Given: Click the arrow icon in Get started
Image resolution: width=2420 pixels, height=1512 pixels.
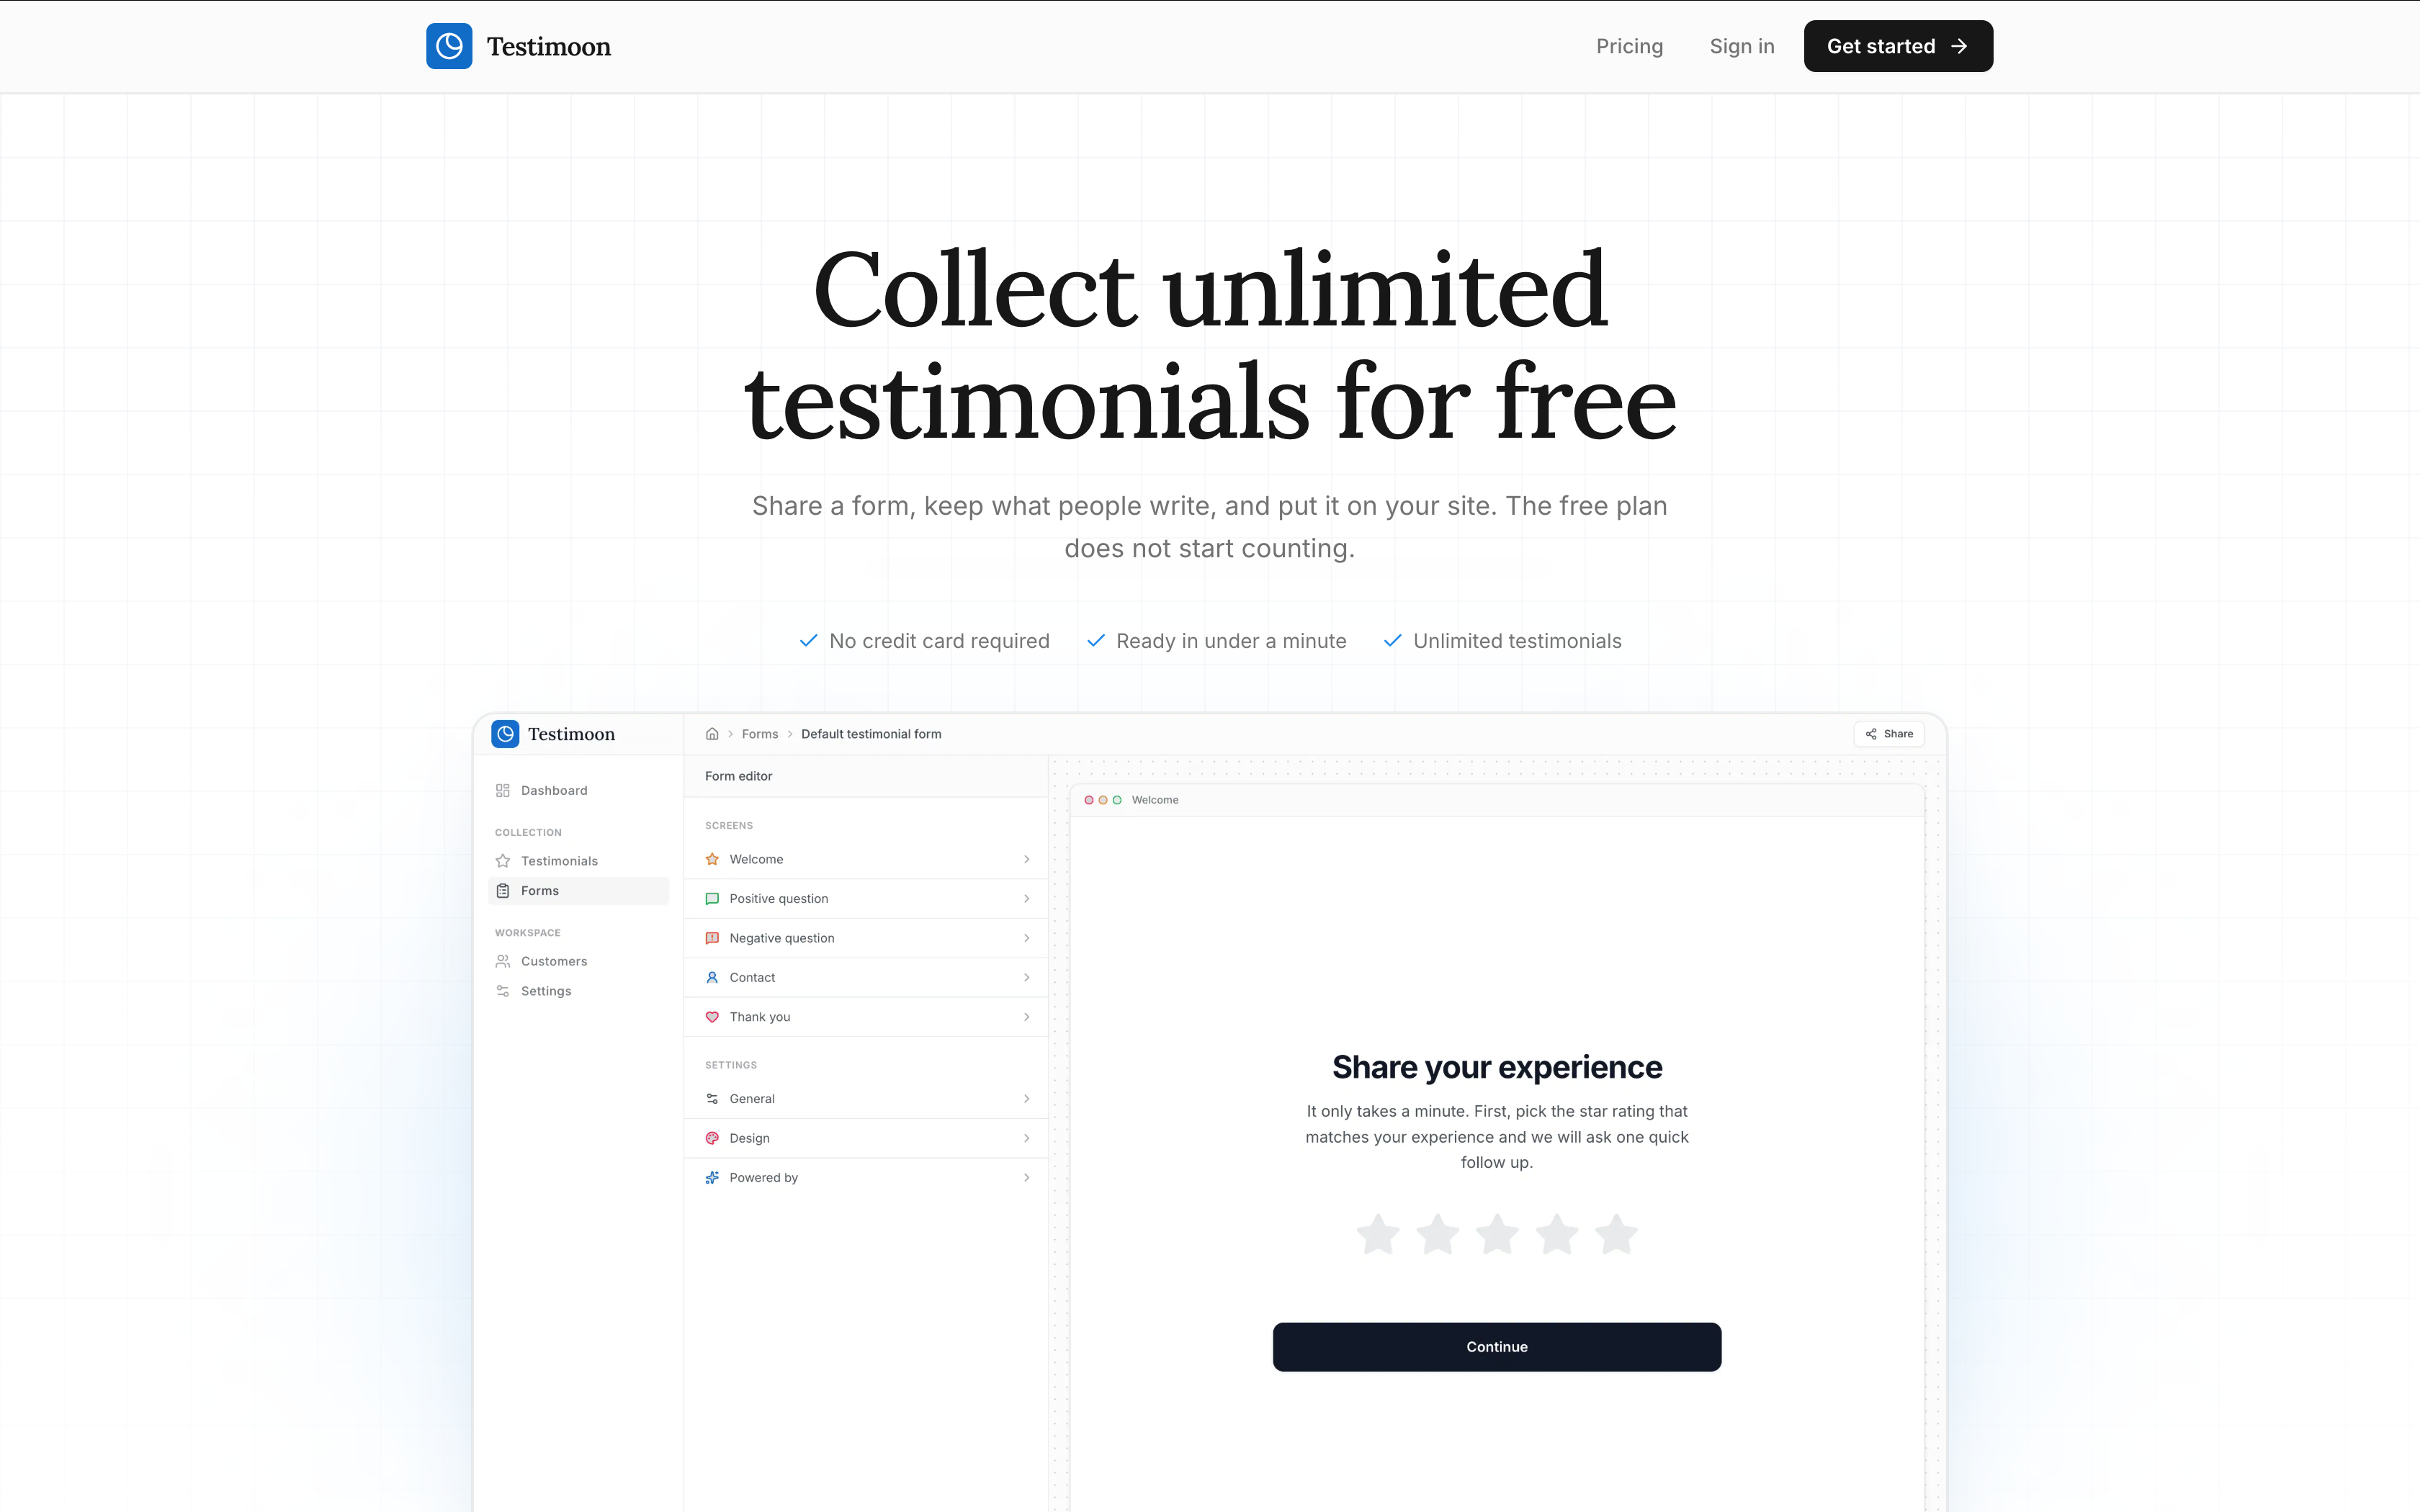Looking at the screenshot, I should pyautogui.click(x=1959, y=46).
